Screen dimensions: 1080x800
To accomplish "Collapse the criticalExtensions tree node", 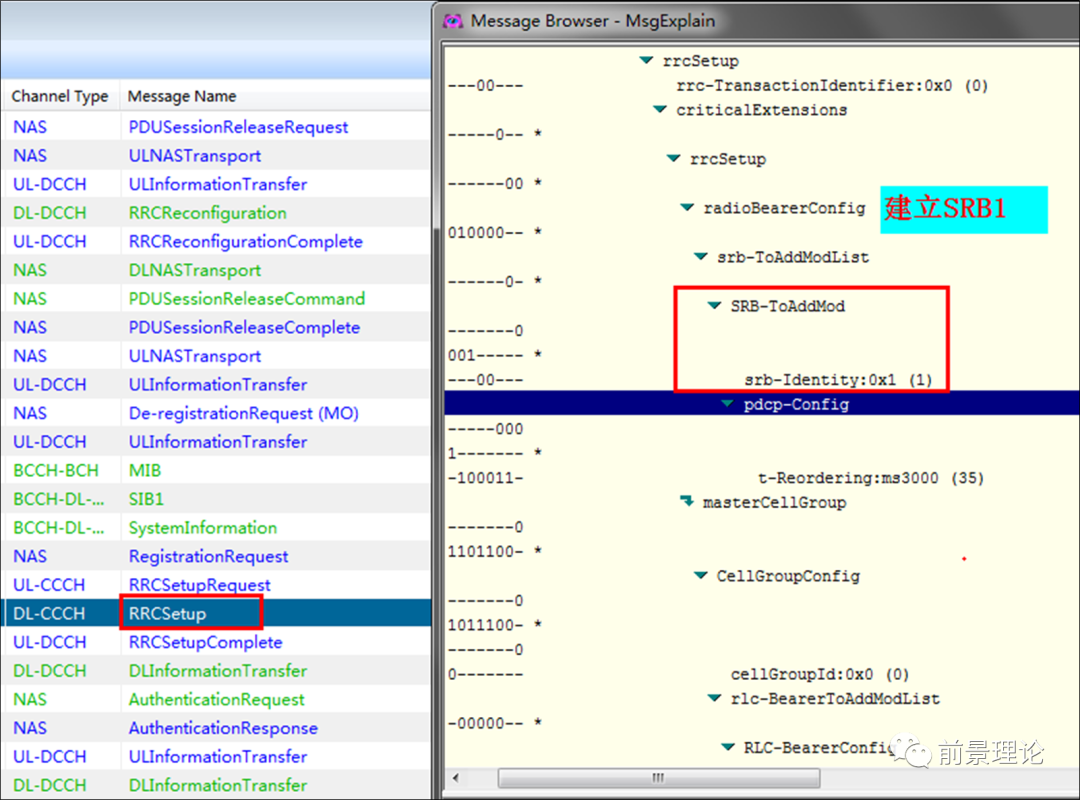I will coord(660,110).
